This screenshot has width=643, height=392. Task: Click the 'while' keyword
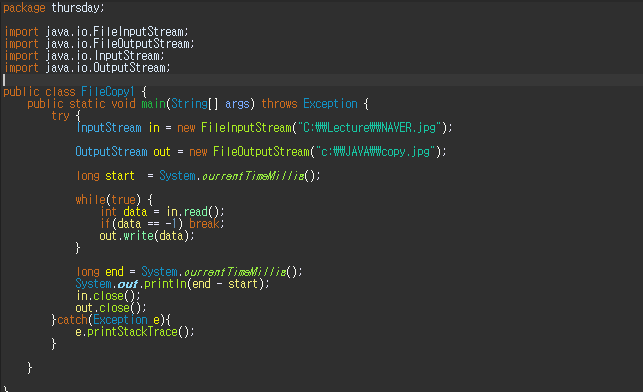coord(90,200)
